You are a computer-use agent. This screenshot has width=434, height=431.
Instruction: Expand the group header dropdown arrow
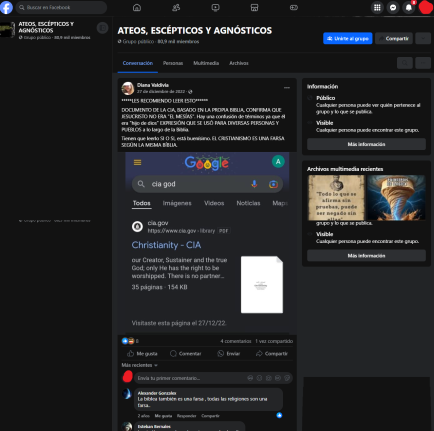[x=423, y=38]
